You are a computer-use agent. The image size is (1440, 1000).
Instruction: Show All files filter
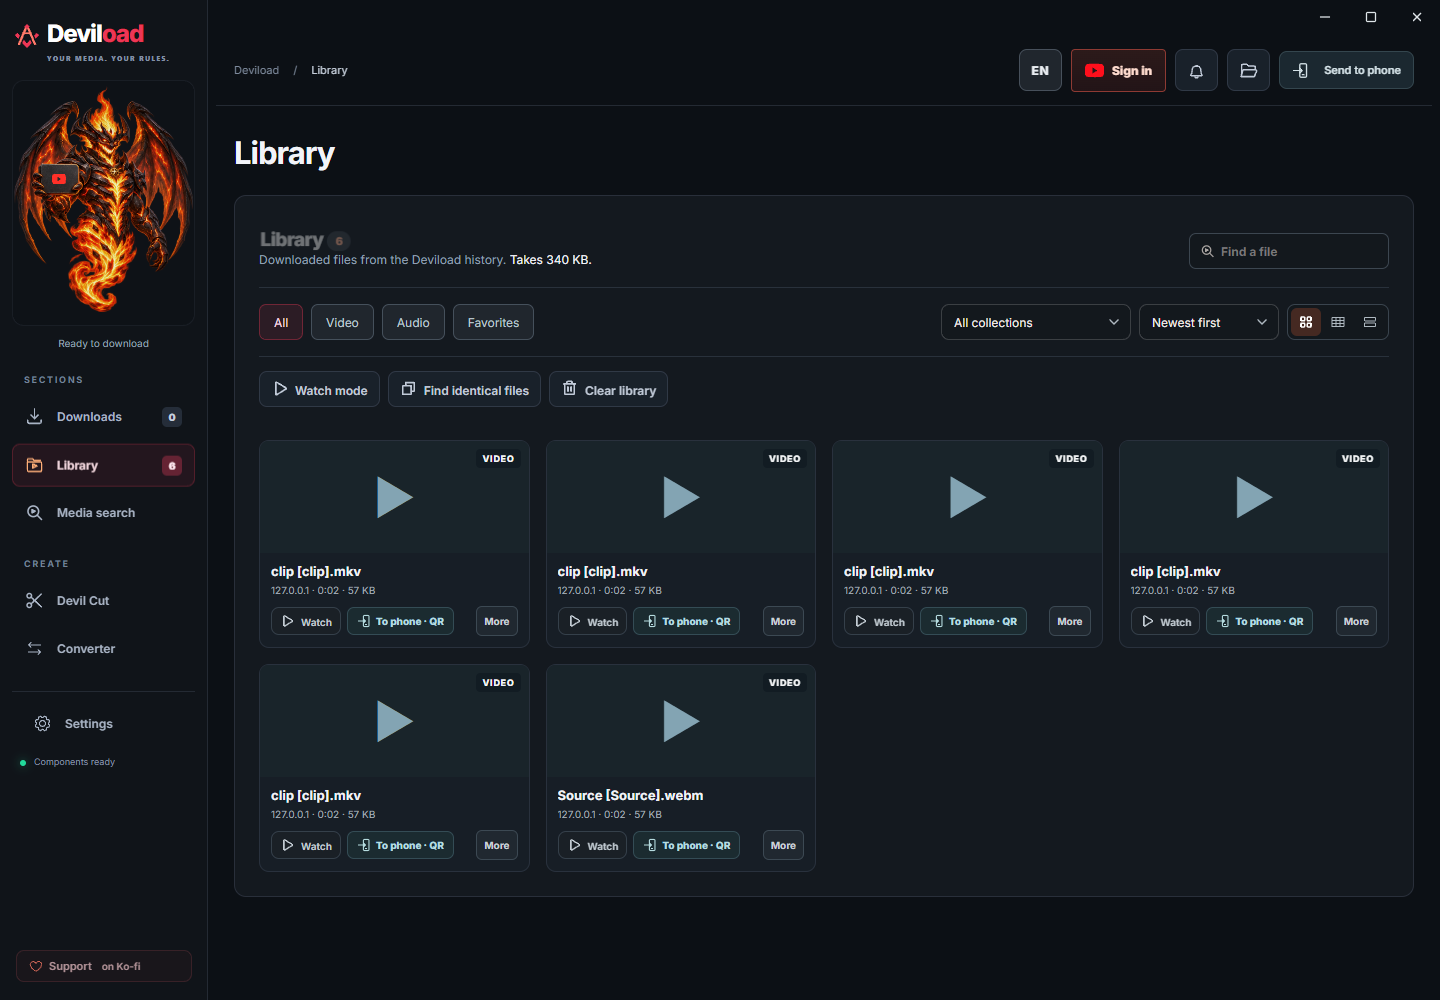click(281, 322)
